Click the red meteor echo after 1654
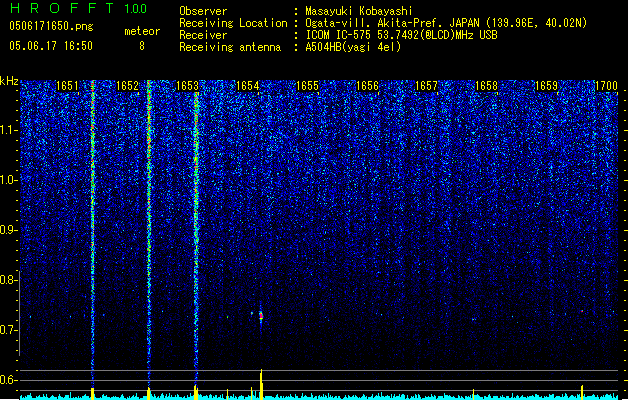Image resolution: width=629 pixels, height=400 pixels. click(x=261, y=316)
